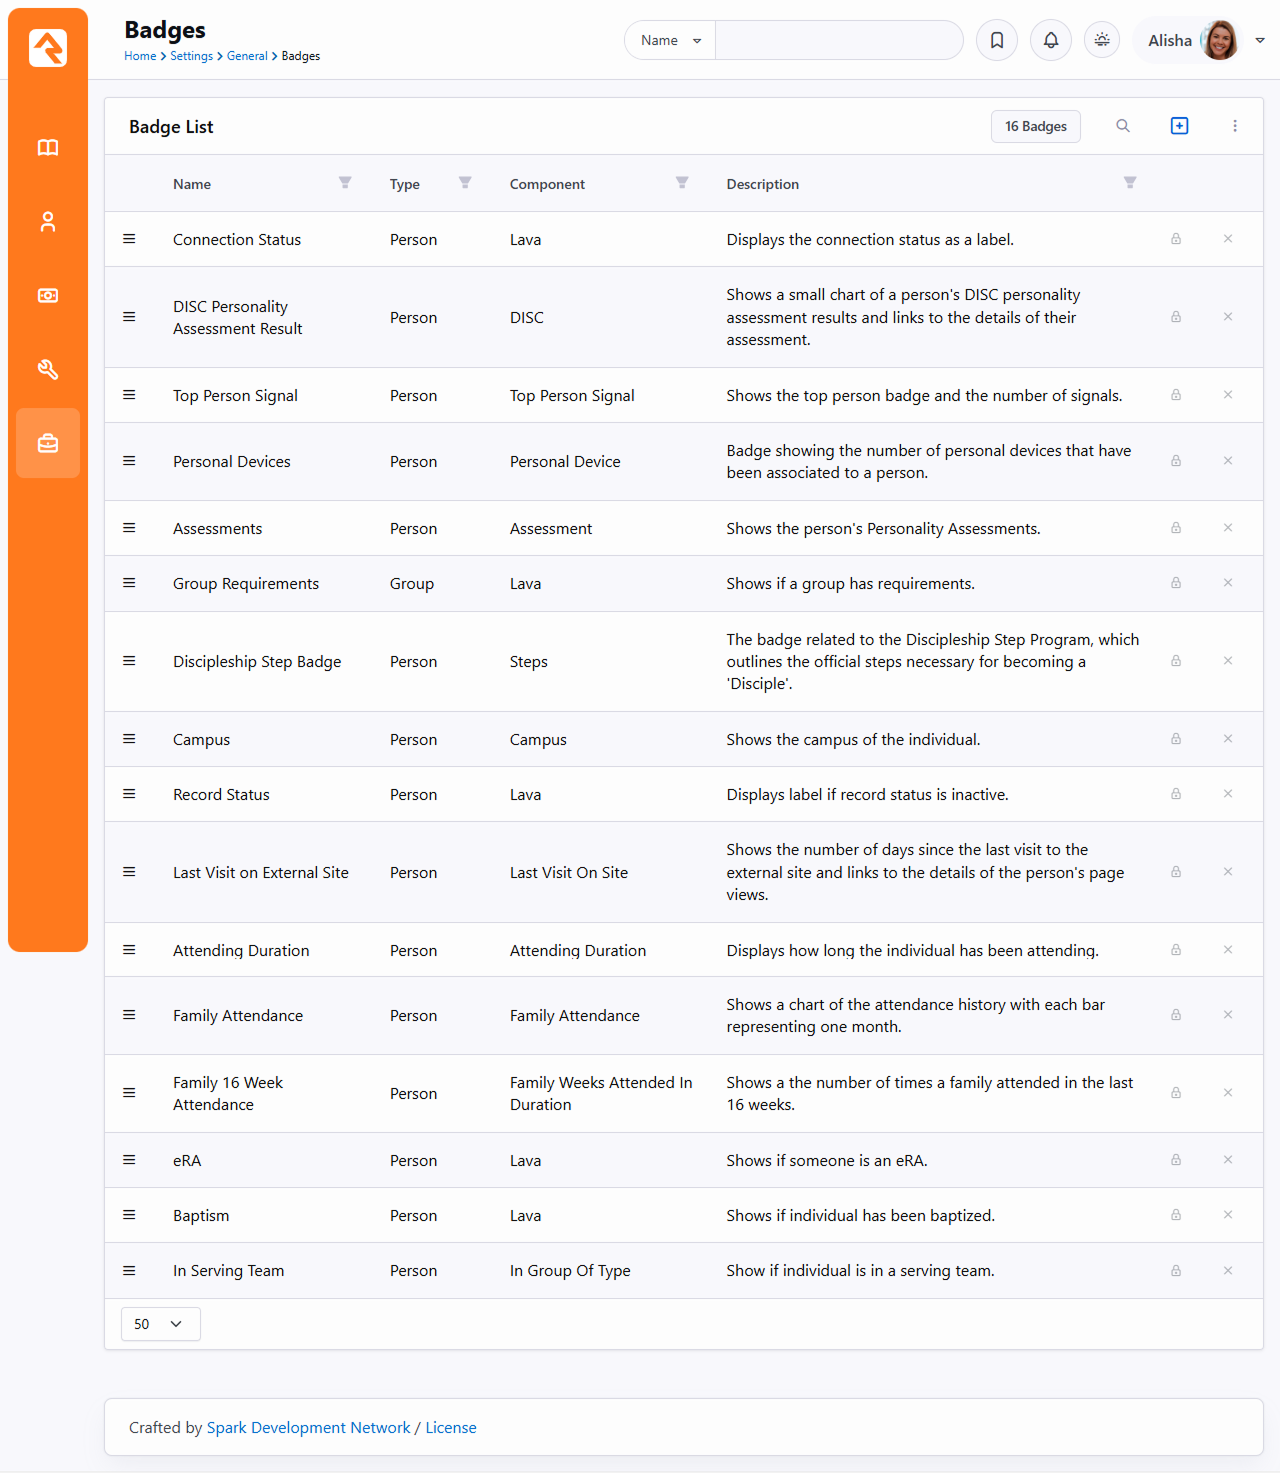Open the notifications bell

[x=1050, y=40]
